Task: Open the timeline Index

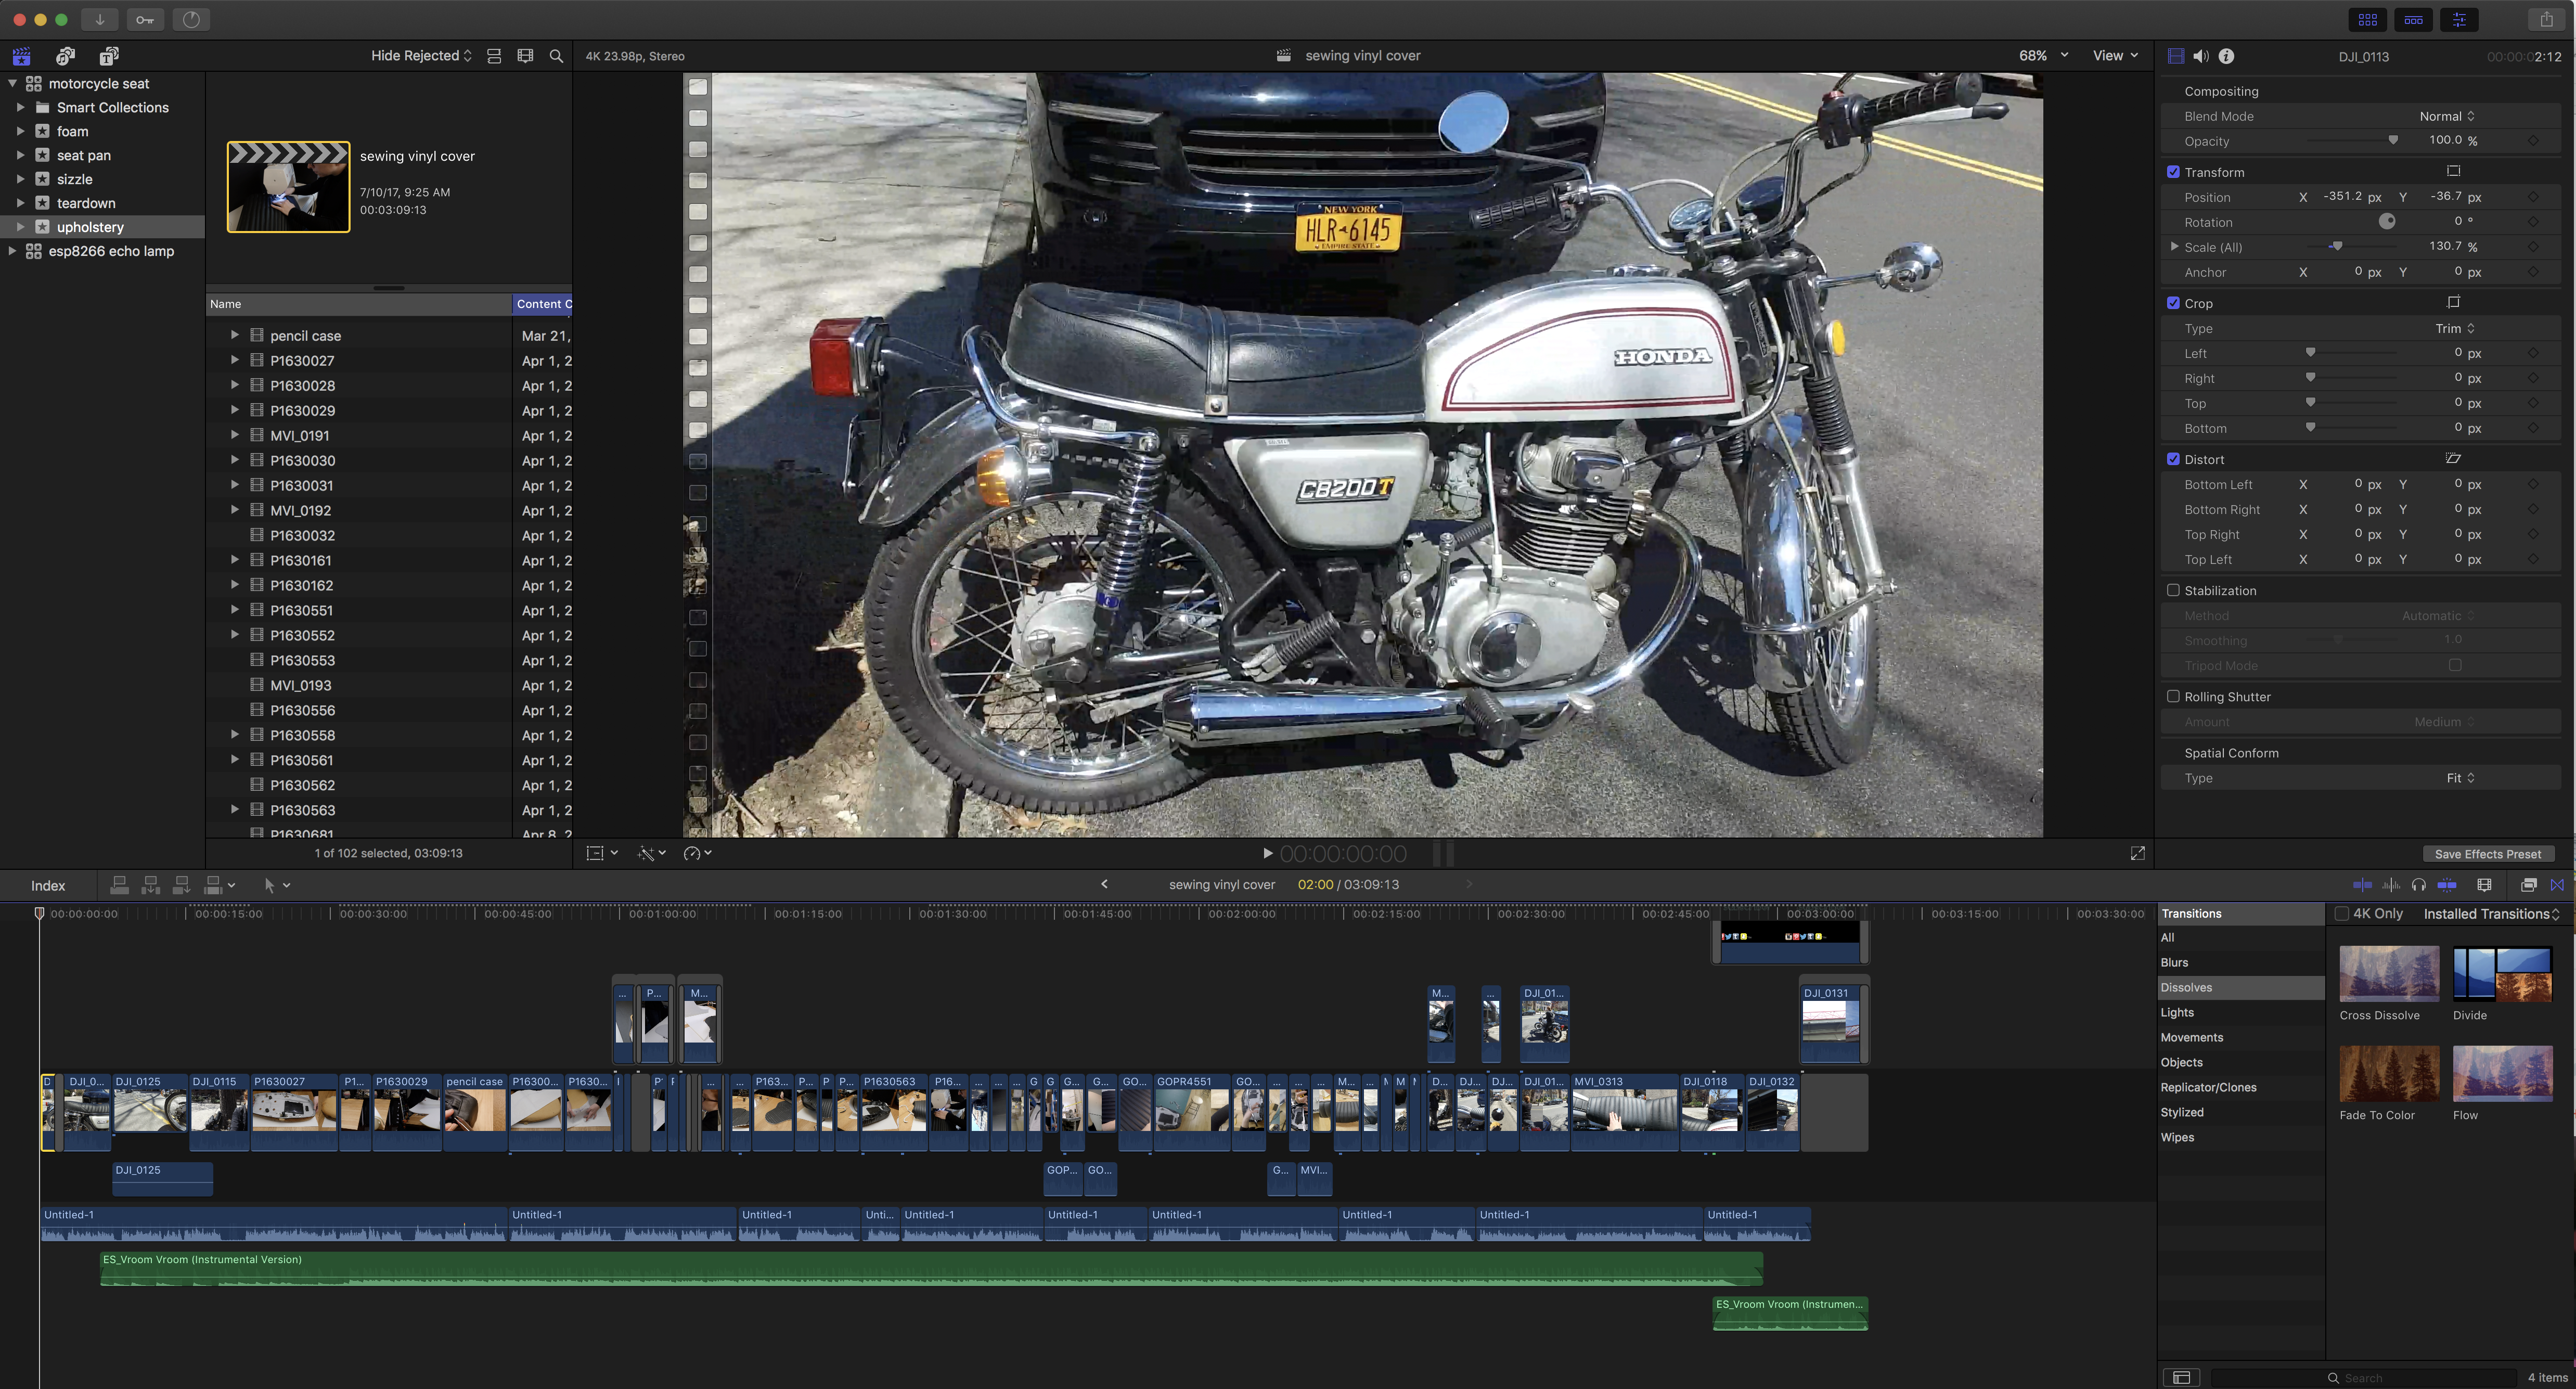Action: pyautogui.click(x=48, y=885)
